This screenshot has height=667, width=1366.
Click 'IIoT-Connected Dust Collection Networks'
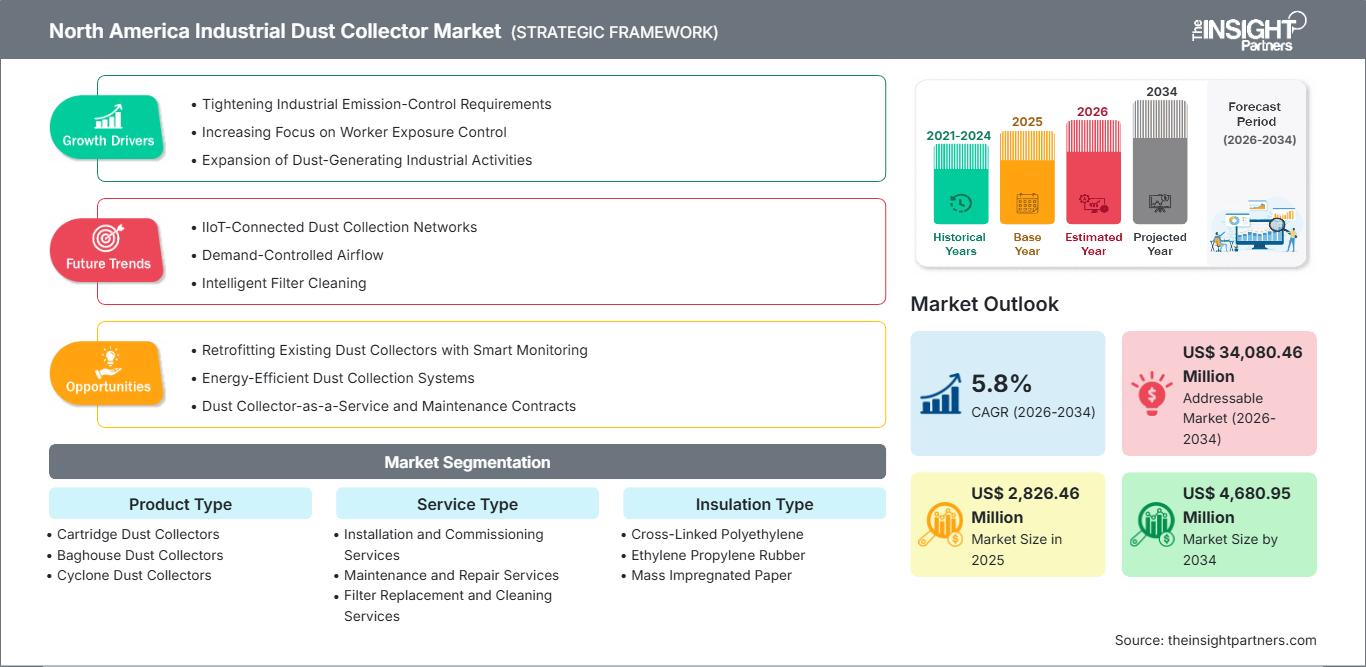[x=340, y=227]
